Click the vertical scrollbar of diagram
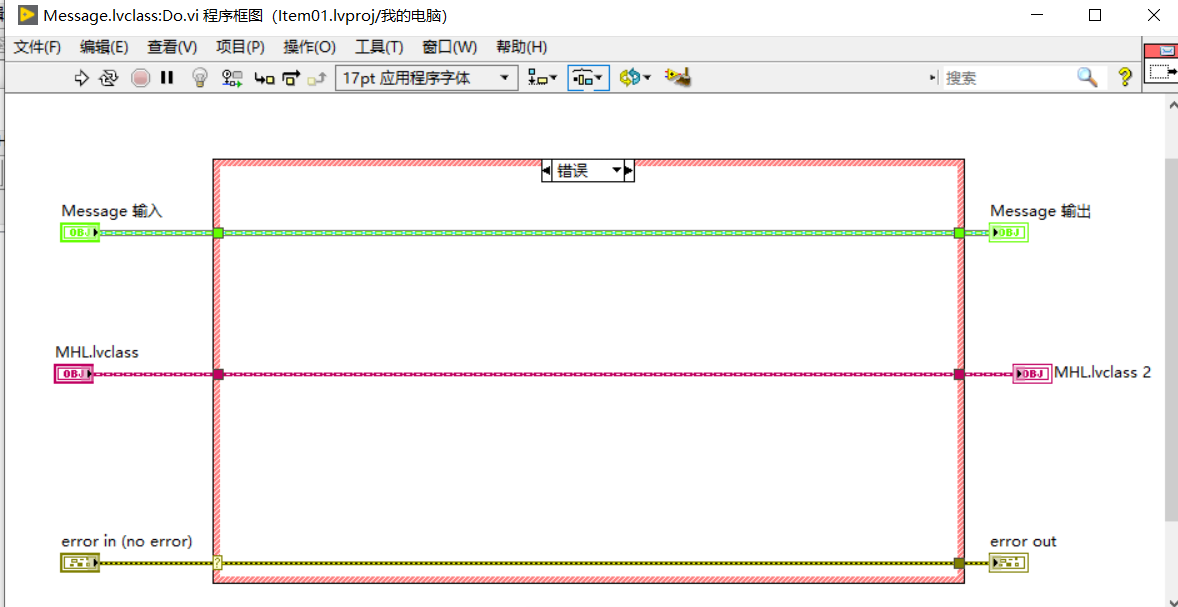1178x607 pixels. [1171, 338]
